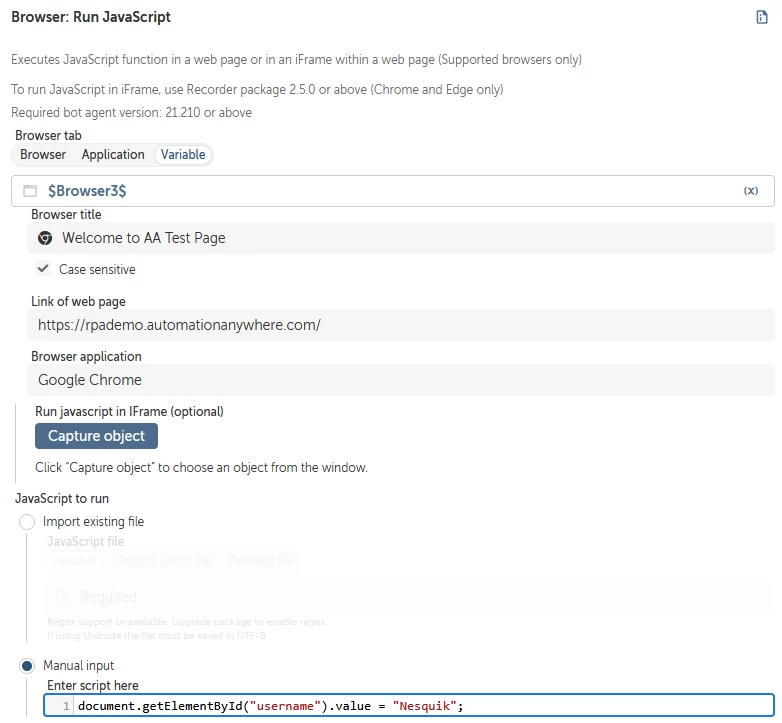Click the Browser title field
The width and height of the screenshot is (782, 723).
pos(400,238)
